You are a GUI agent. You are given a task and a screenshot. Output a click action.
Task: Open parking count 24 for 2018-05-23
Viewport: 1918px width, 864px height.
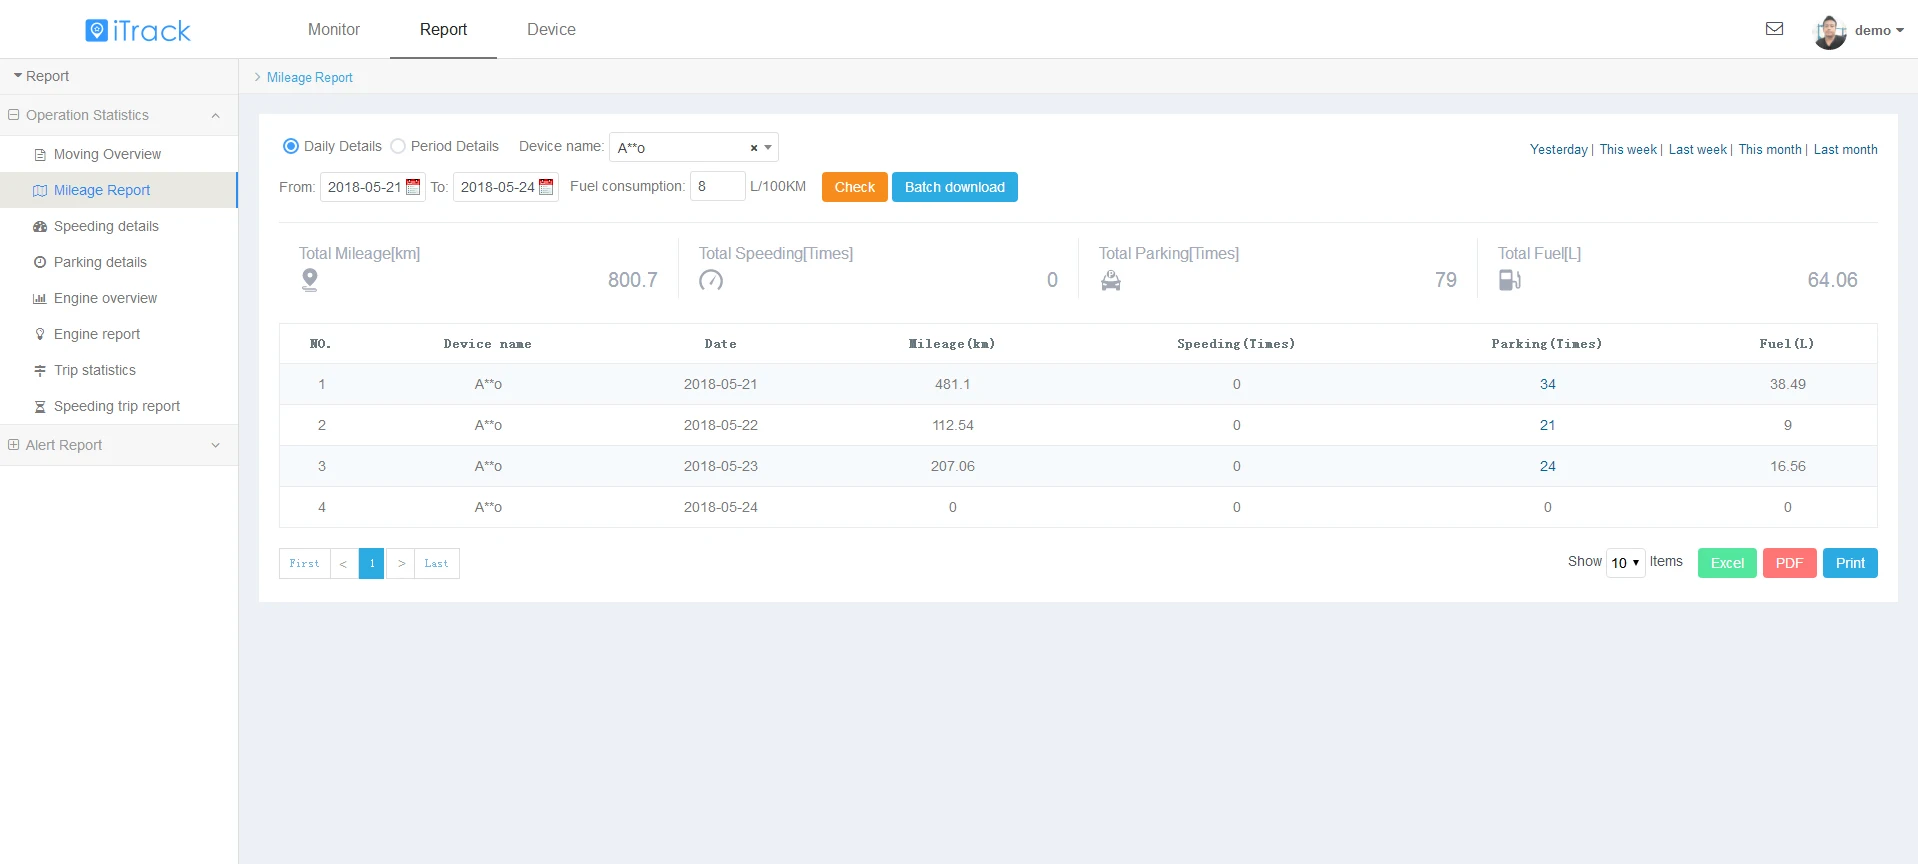[1547, 466]
